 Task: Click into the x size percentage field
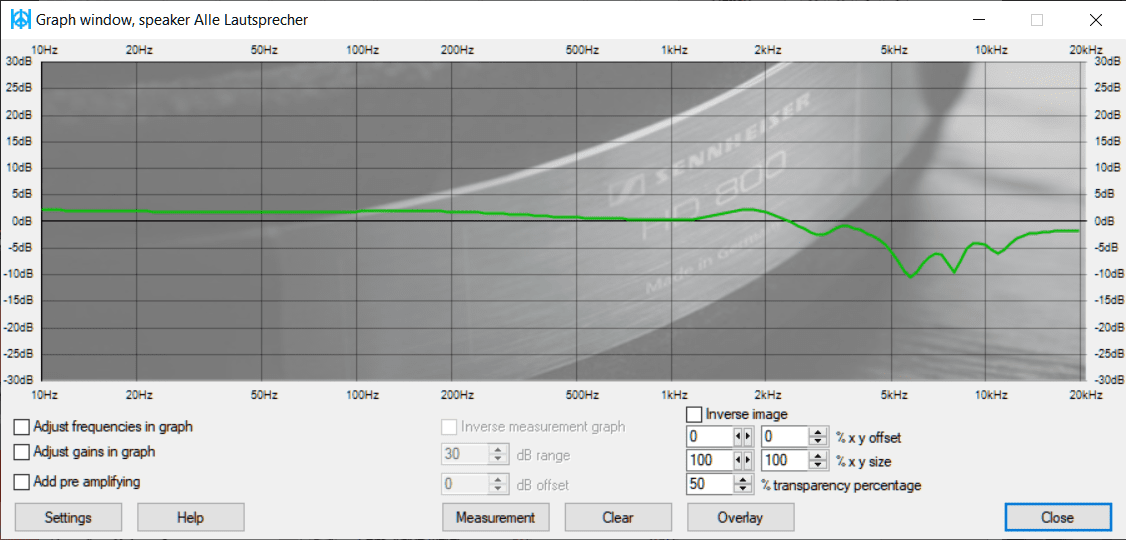709,460
